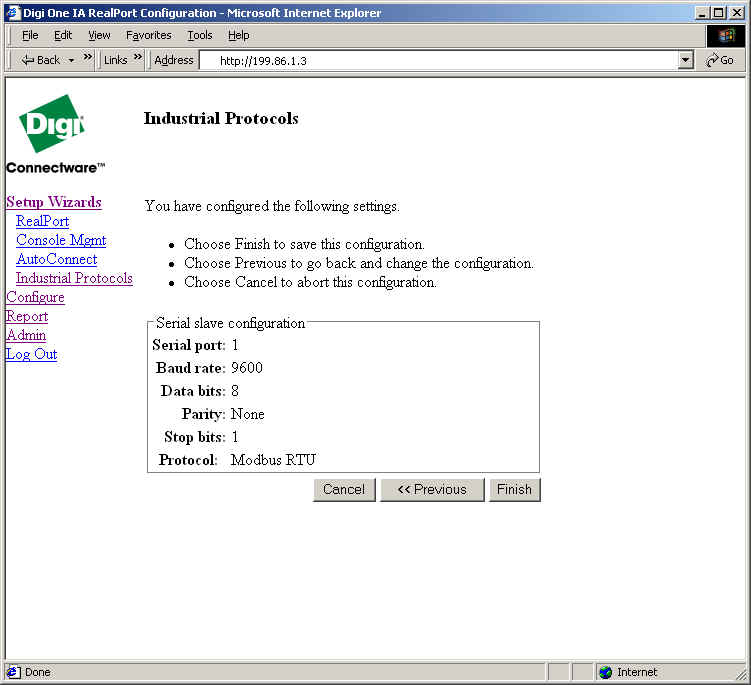751x685 pixels.
Task: Click the Internet zone globe icon
Action: click(x=605, y=672)
